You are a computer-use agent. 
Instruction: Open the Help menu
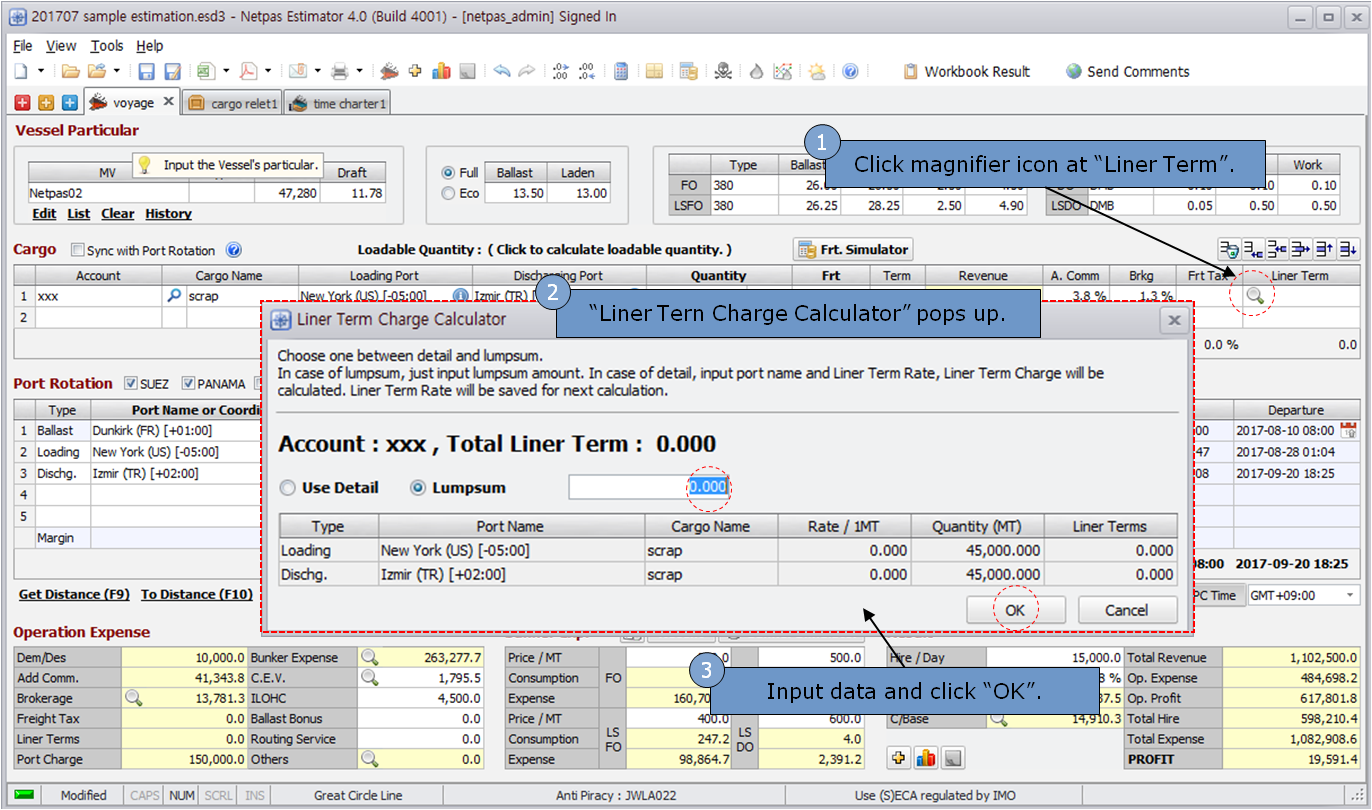tap(150, 46)
